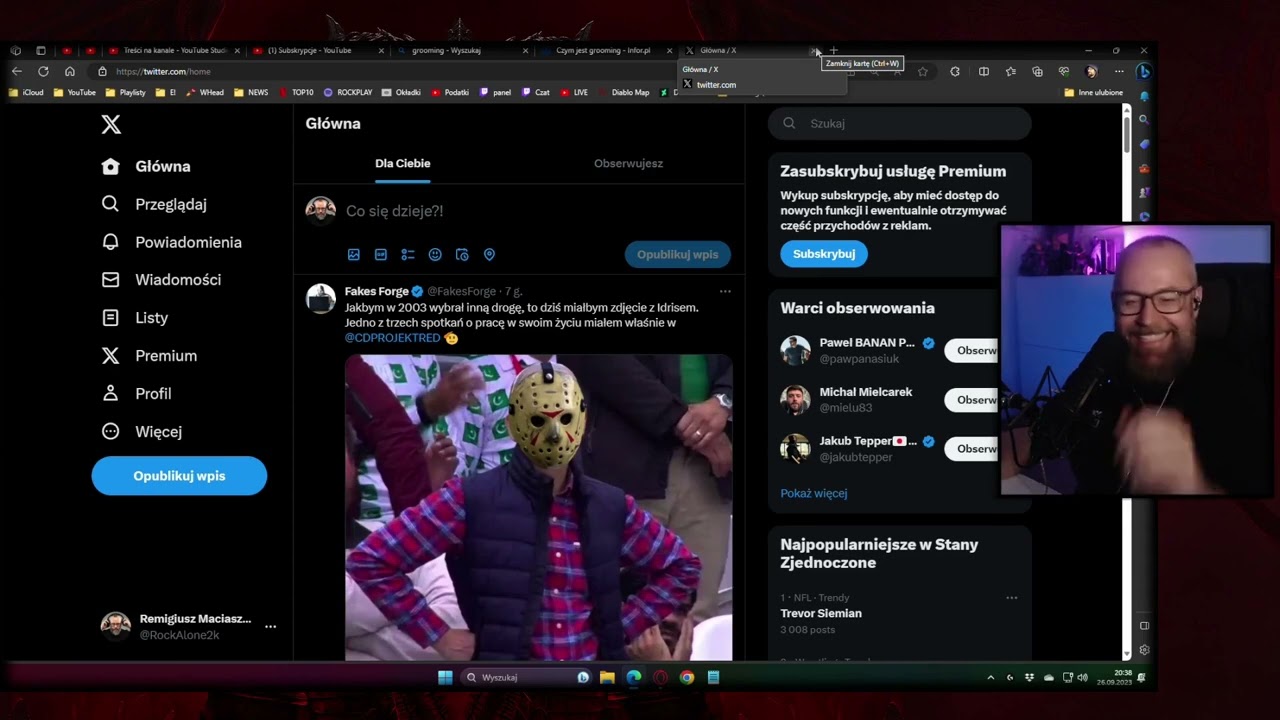This screenshot has width=1280, height=720.
Task: Open Premium in sidebar
Action: [x=149, y=356]
